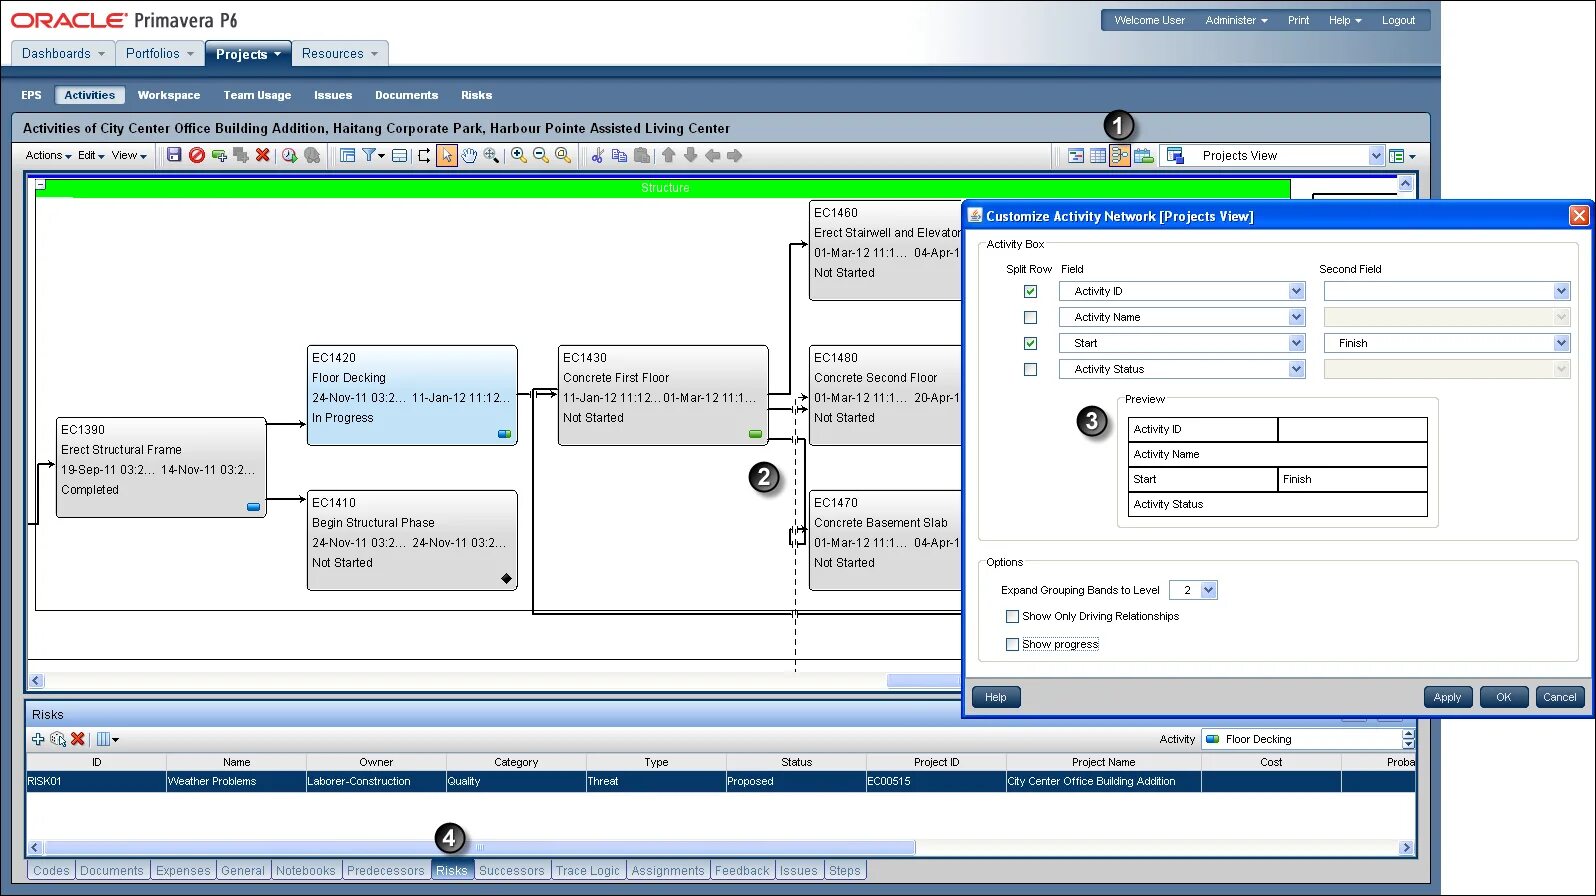This screenshot has width=1596, height=896.
Task: Open the Resources tab
Action: point(340,54)
